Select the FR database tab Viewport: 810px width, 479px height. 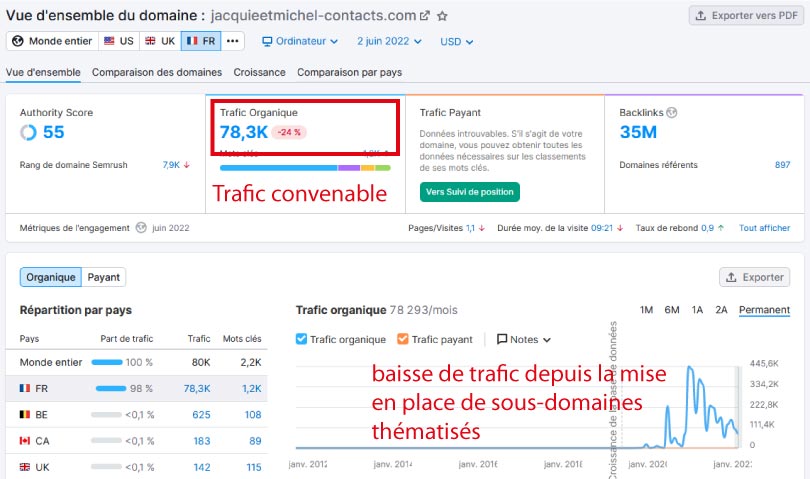(x=201, y=41)
